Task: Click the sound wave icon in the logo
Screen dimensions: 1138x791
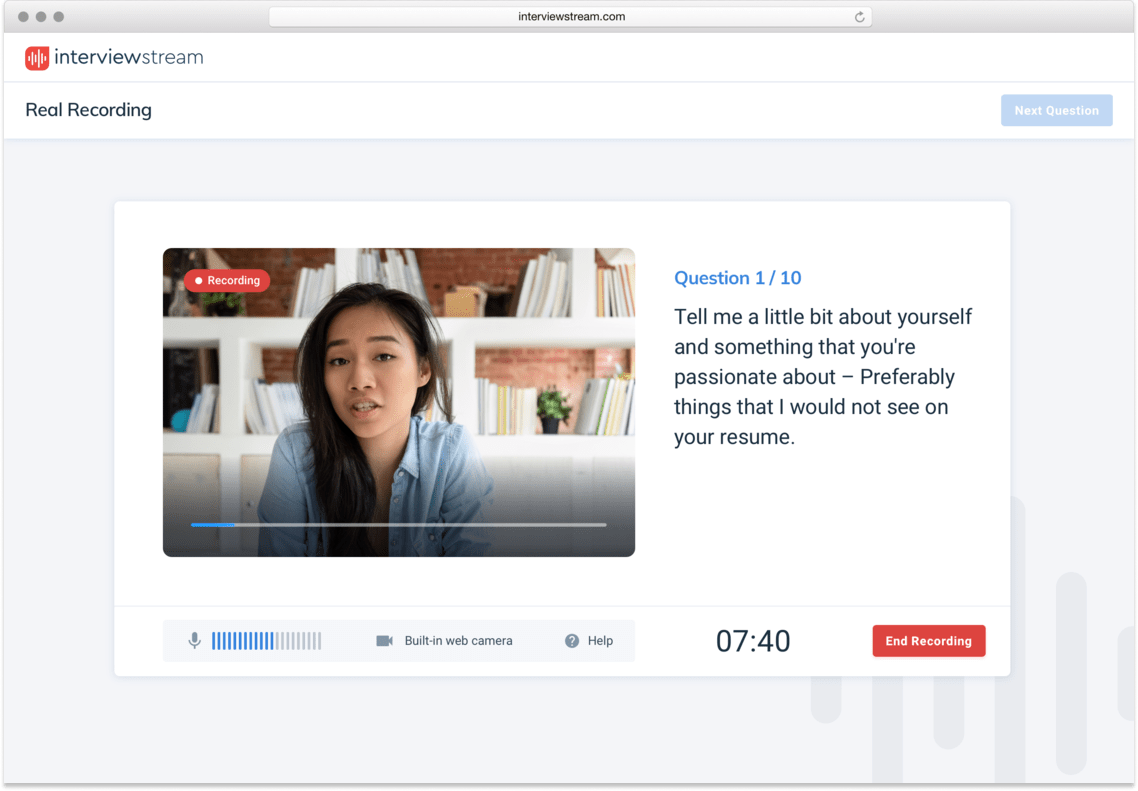Action: (x=36, y=58)
